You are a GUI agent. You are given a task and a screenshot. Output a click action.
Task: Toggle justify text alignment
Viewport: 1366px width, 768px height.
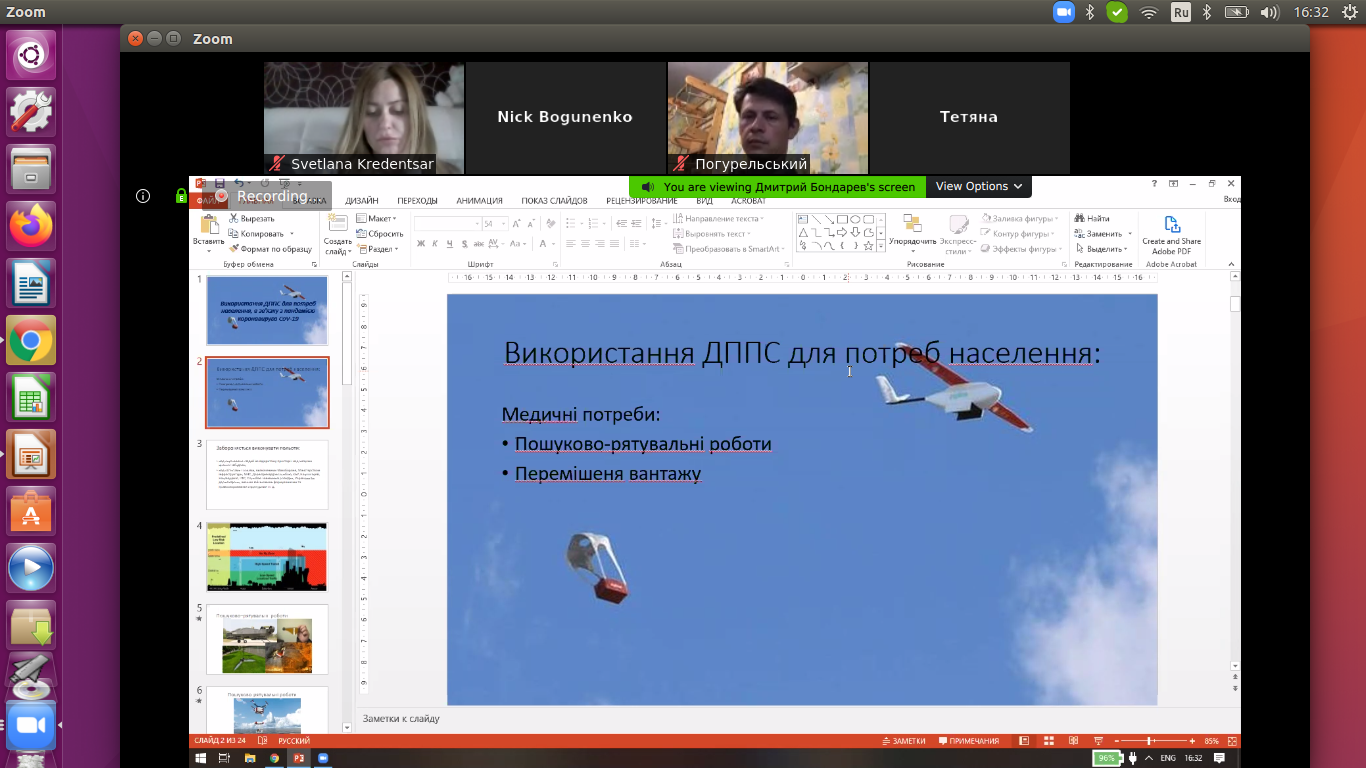coord(613,243)
